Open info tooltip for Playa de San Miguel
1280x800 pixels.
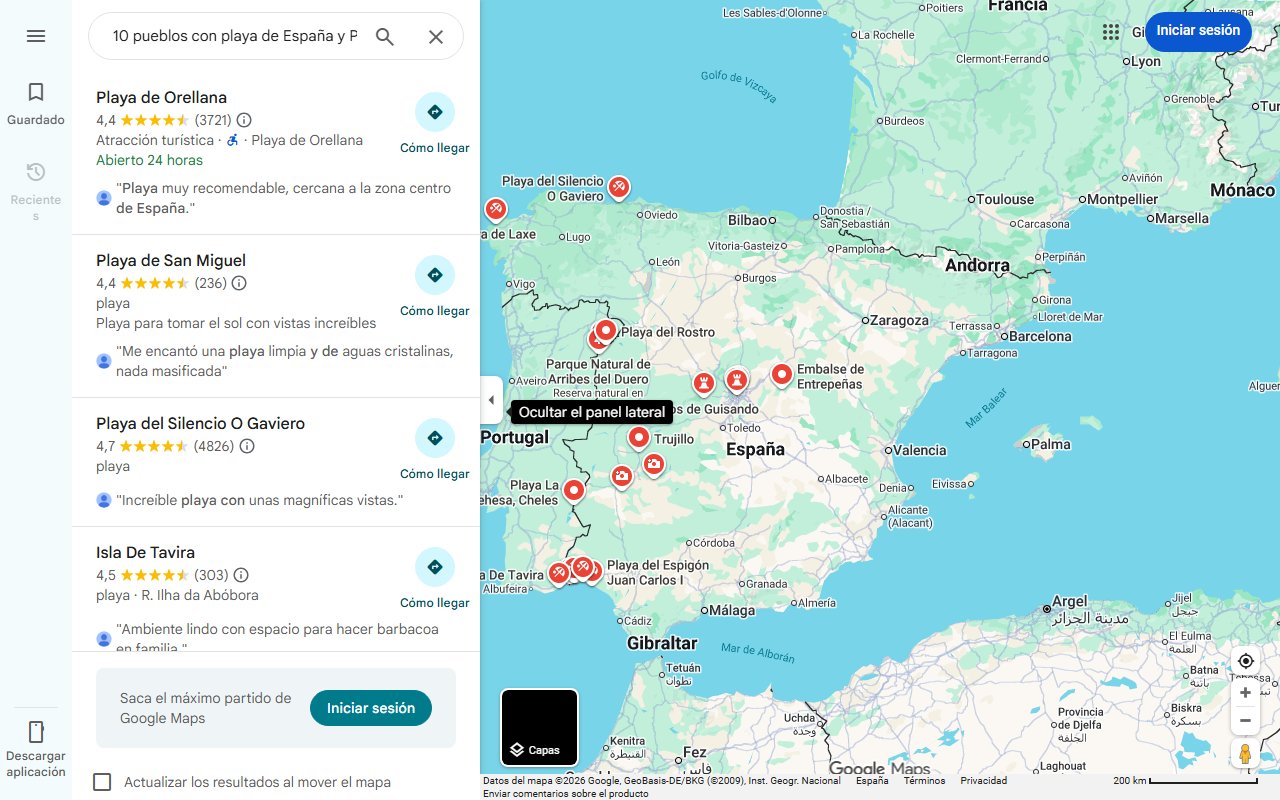237,283
